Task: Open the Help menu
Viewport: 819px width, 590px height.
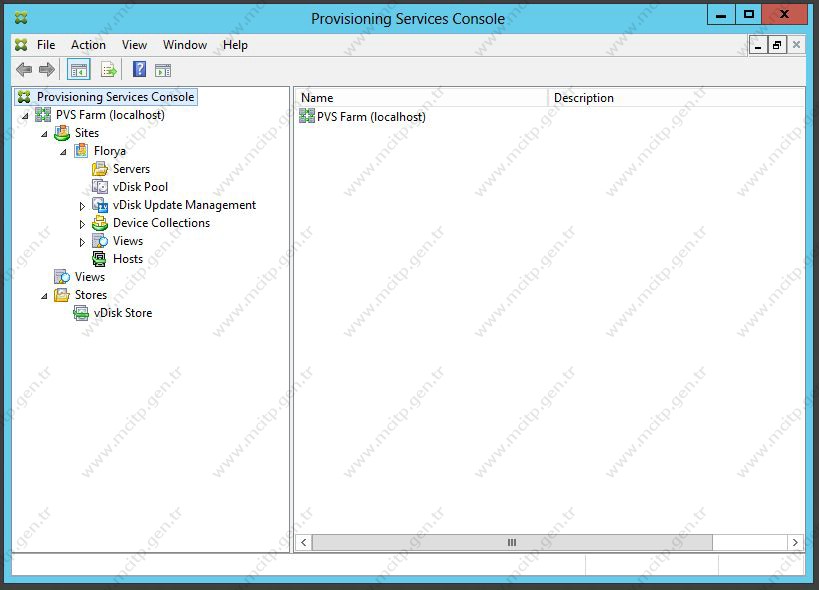Action: pyautogui.click(x=235, y=45)
